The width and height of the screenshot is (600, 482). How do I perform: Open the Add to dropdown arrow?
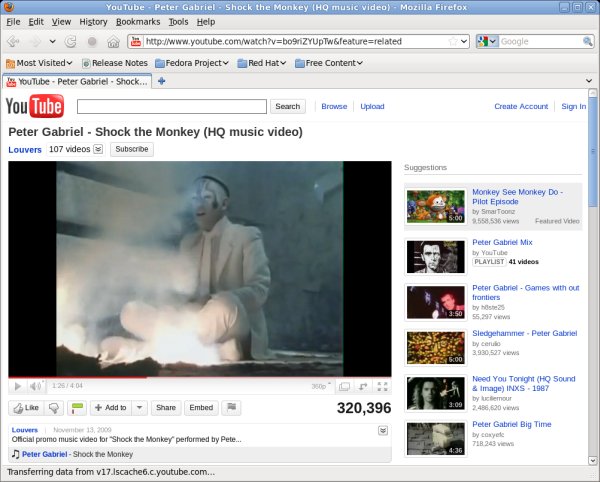[139, 408]
